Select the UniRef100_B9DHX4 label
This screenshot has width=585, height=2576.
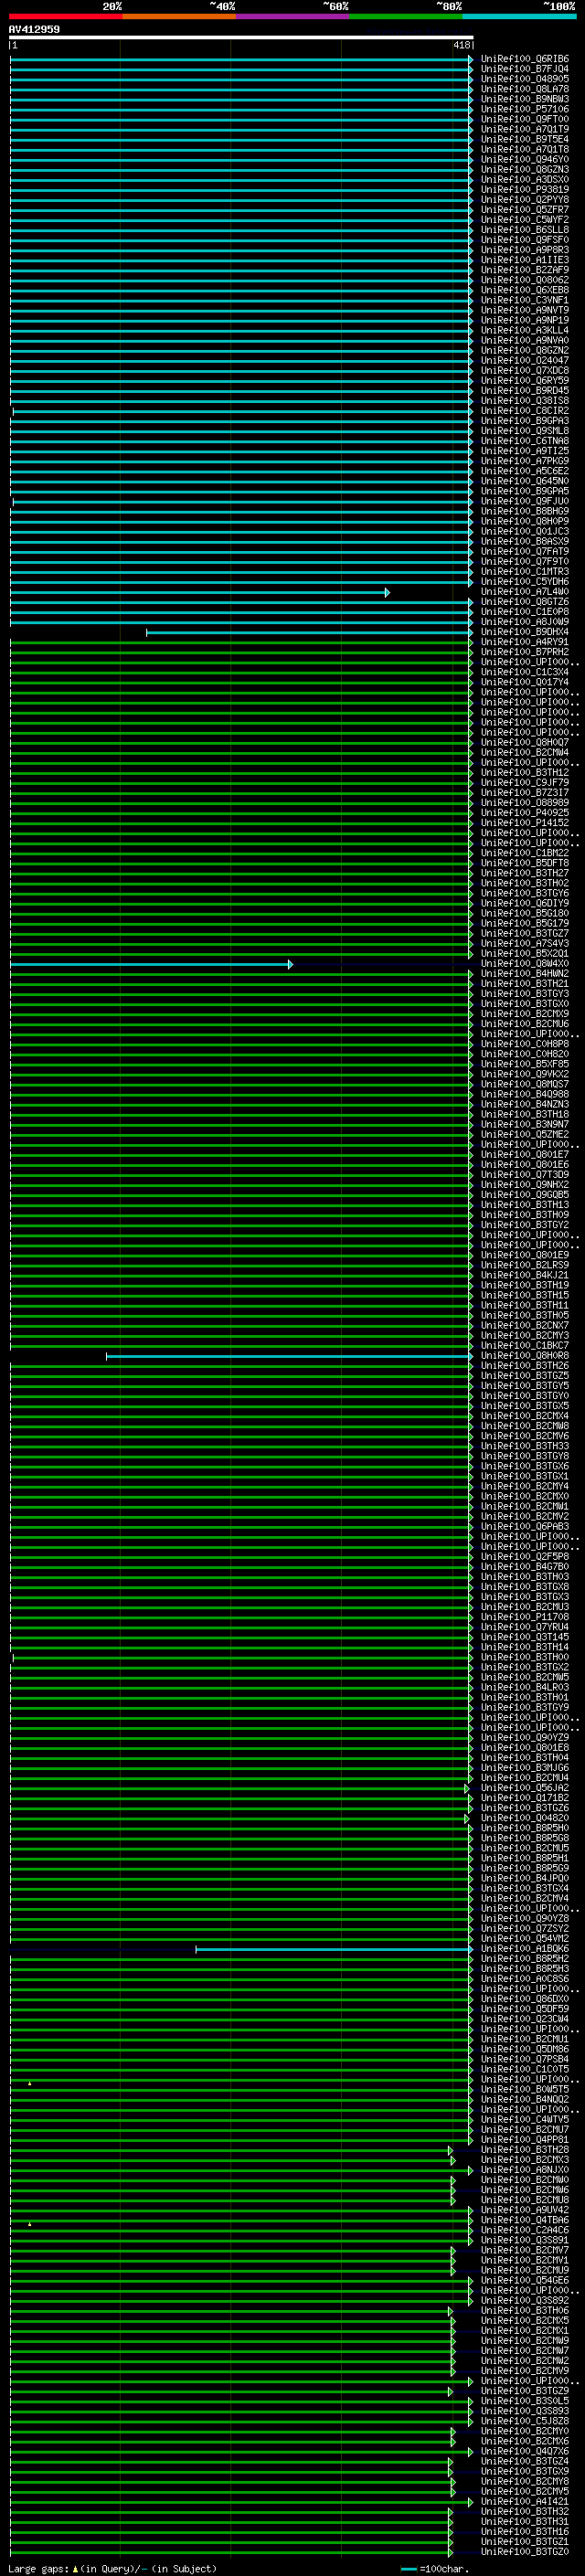525,632
